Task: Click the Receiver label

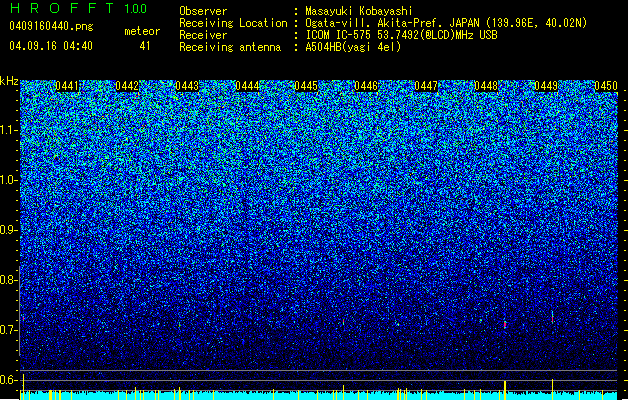Action: coord(203,35)
